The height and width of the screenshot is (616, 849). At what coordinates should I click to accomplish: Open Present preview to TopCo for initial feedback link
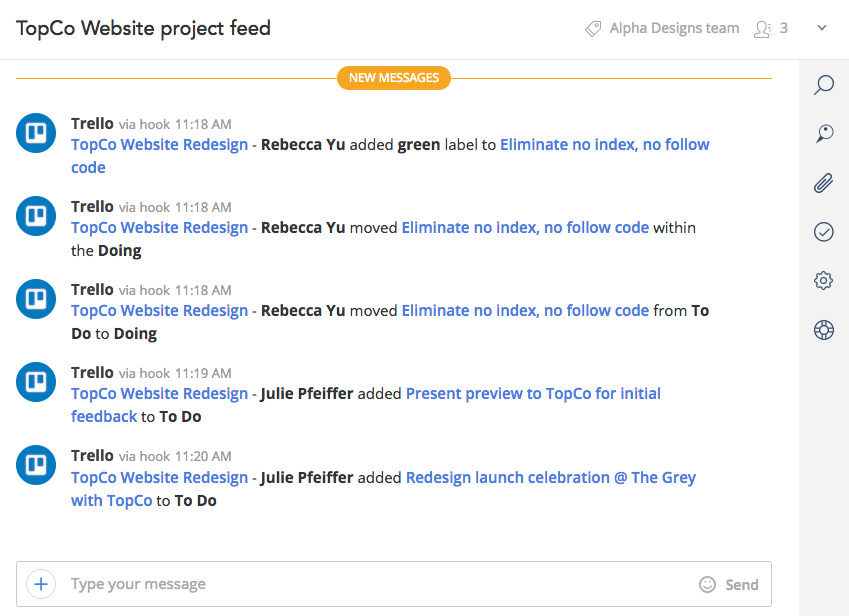(x=533, y=394)
